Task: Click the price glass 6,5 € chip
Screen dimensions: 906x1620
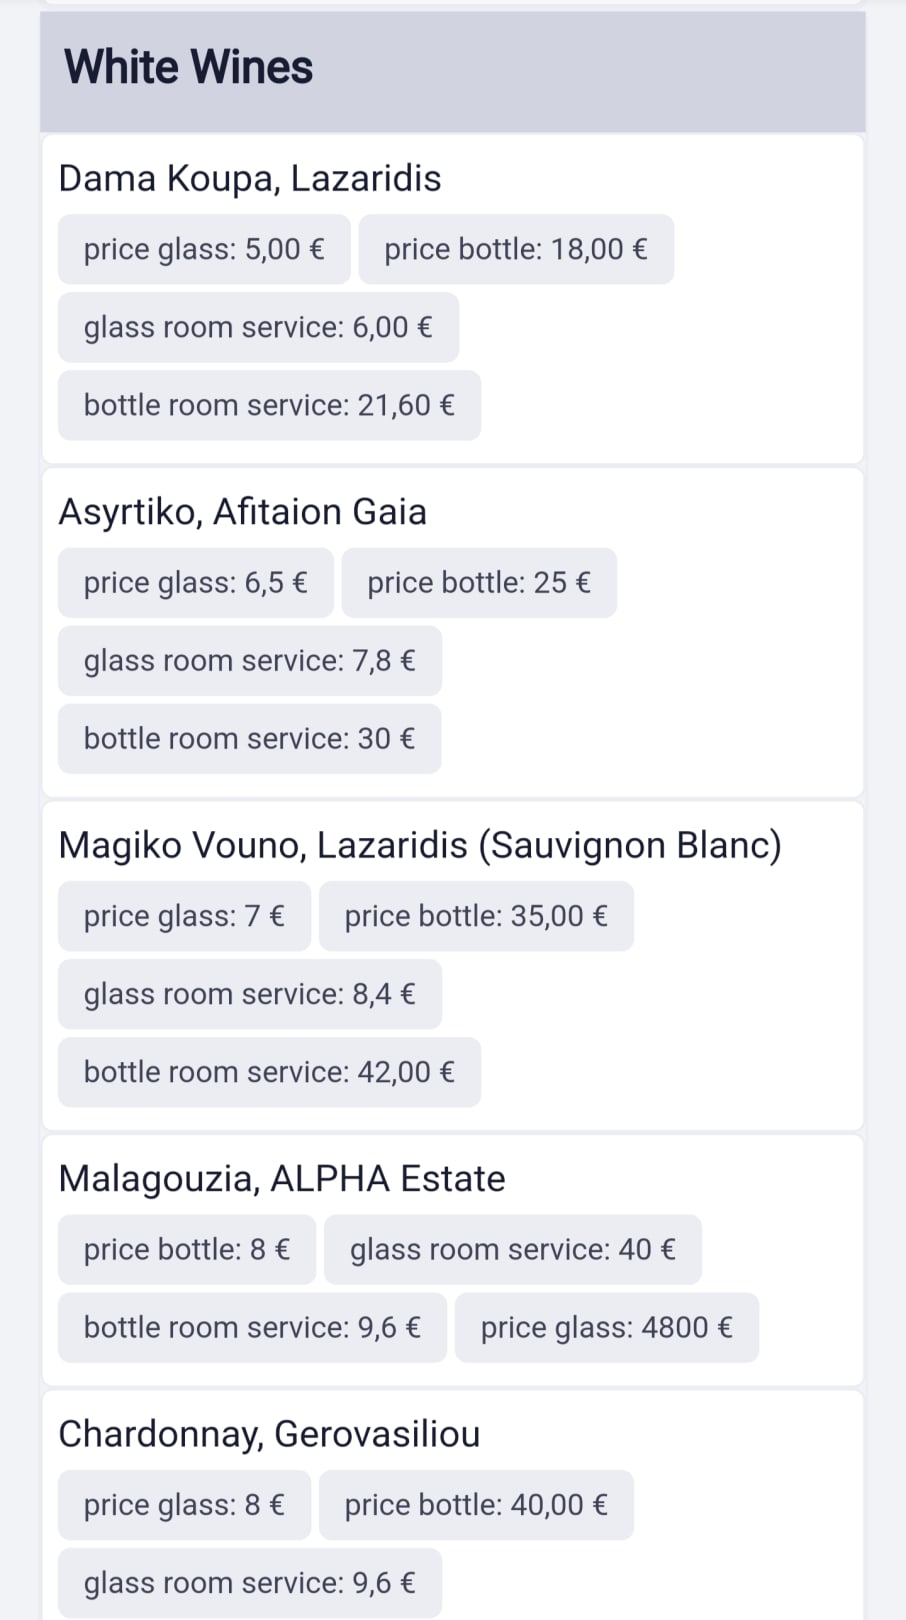Action: click(x=195, y=583)
